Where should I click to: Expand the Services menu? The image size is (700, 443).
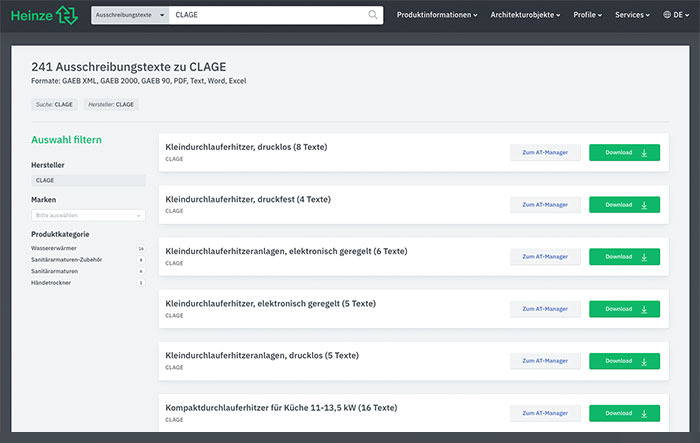[631, 15]
